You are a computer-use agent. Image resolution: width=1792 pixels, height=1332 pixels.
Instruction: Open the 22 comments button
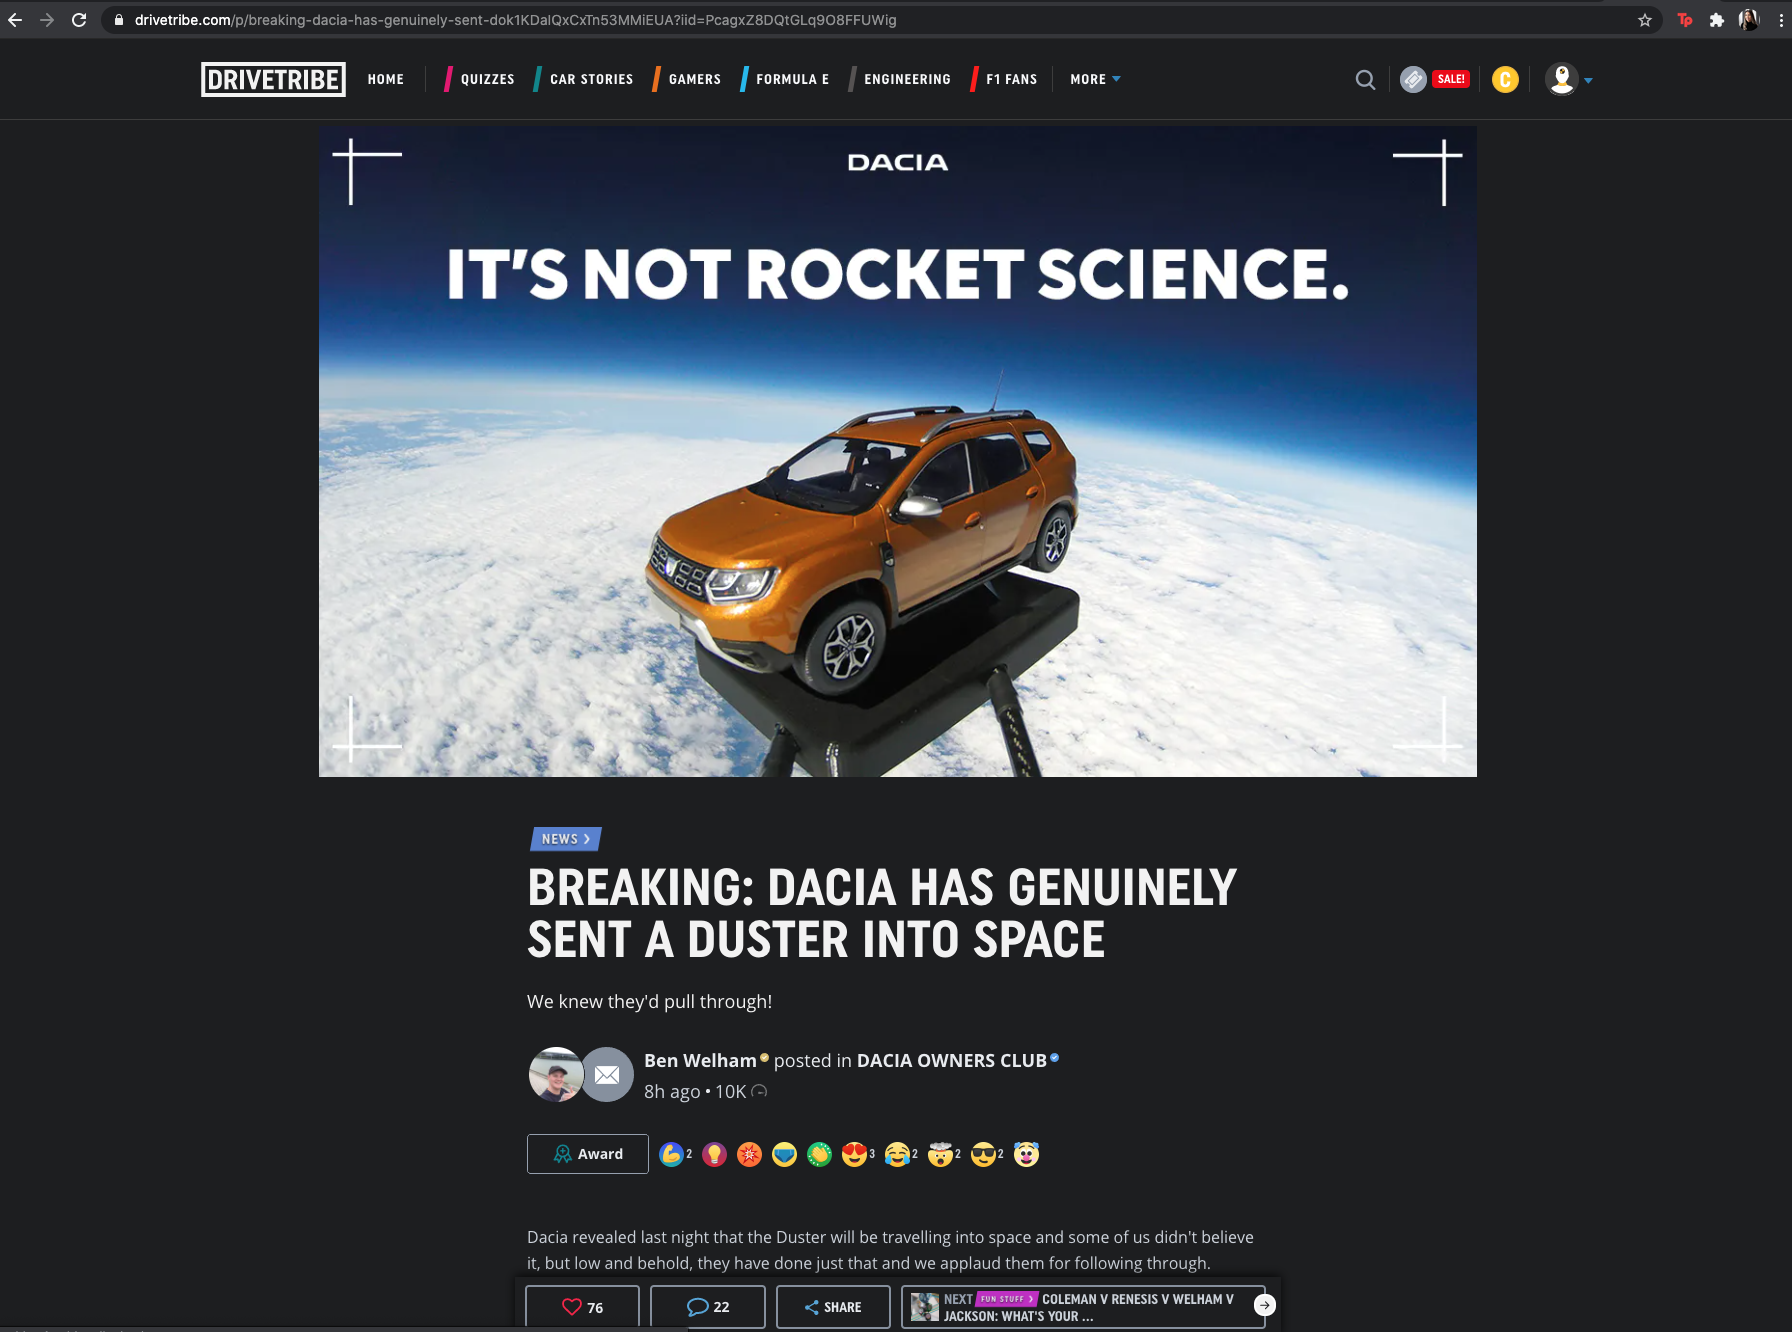click(707, 1307)
